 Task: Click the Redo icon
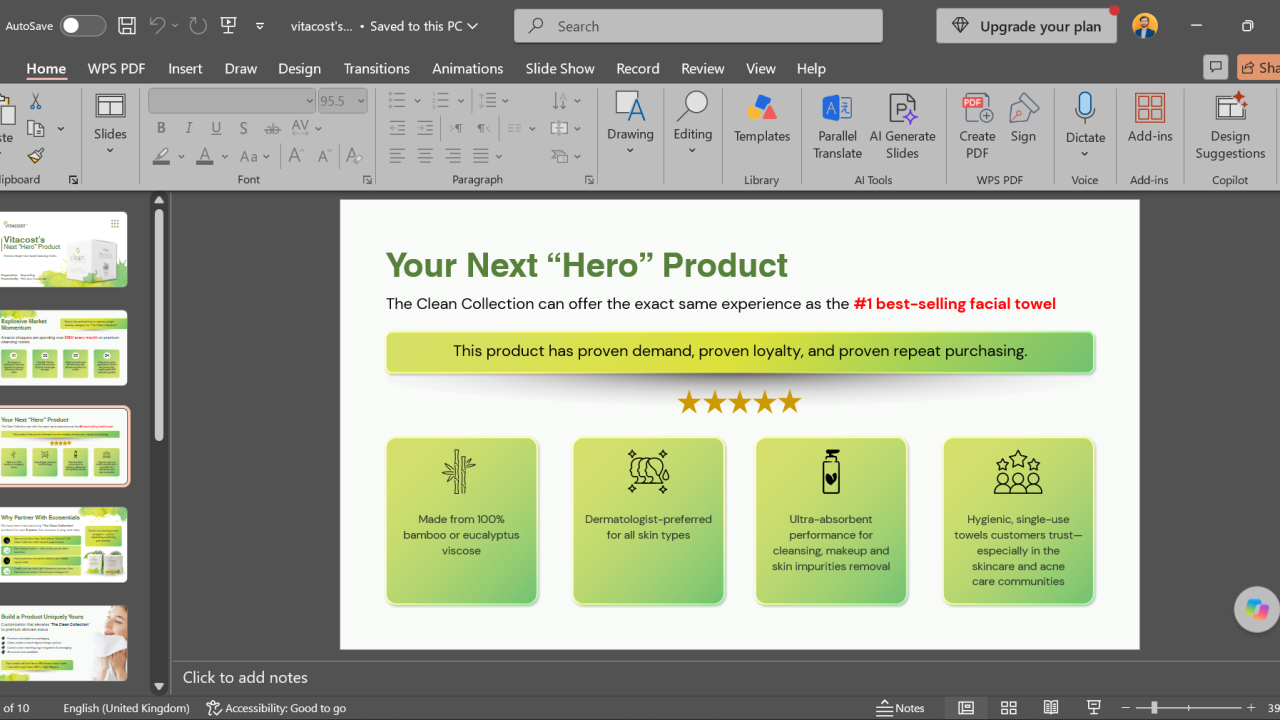(198, 26)
